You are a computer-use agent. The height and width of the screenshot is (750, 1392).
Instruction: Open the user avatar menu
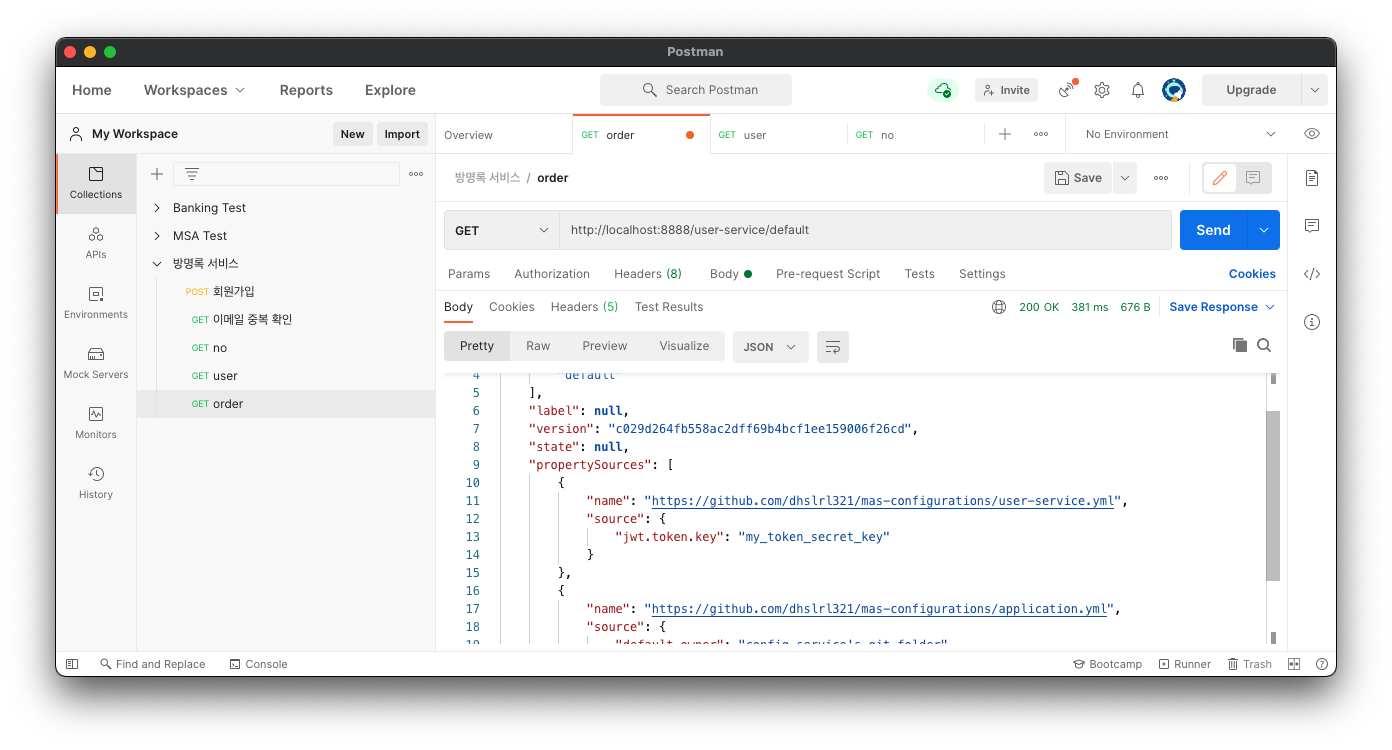pyautogui.click(x=1174, y=90)
